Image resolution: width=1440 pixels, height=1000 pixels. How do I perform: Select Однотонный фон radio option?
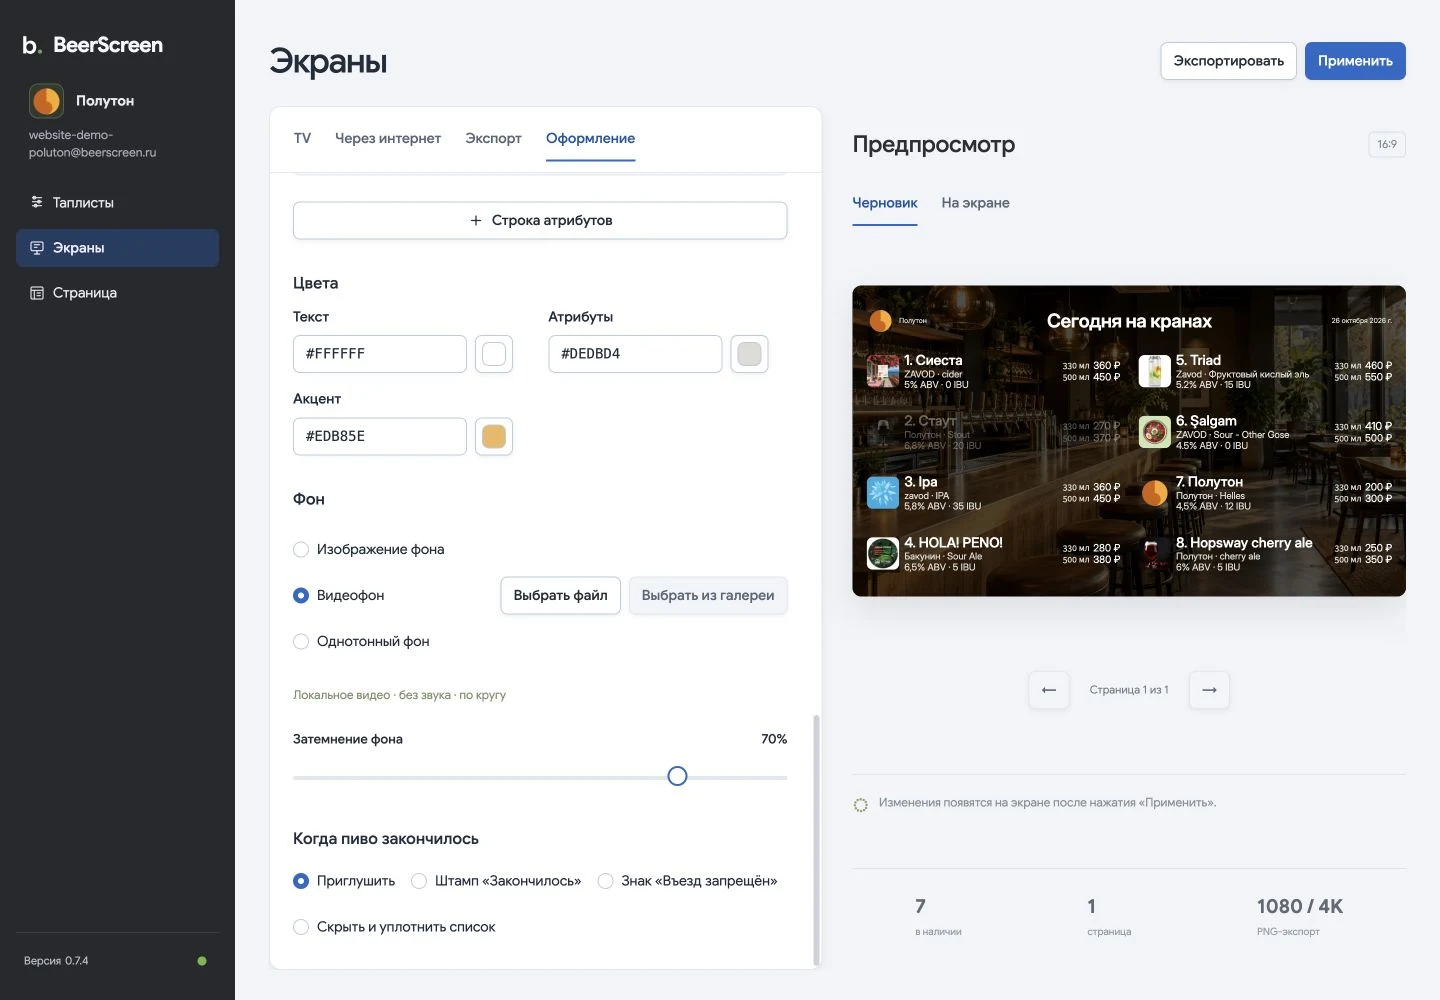[x=301, y=641]
